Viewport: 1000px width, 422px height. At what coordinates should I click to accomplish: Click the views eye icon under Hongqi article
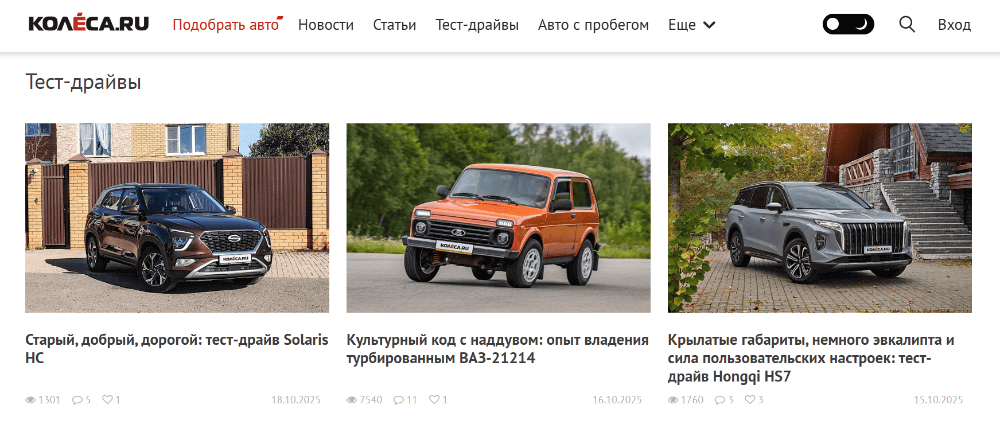(x=673, y=400)
